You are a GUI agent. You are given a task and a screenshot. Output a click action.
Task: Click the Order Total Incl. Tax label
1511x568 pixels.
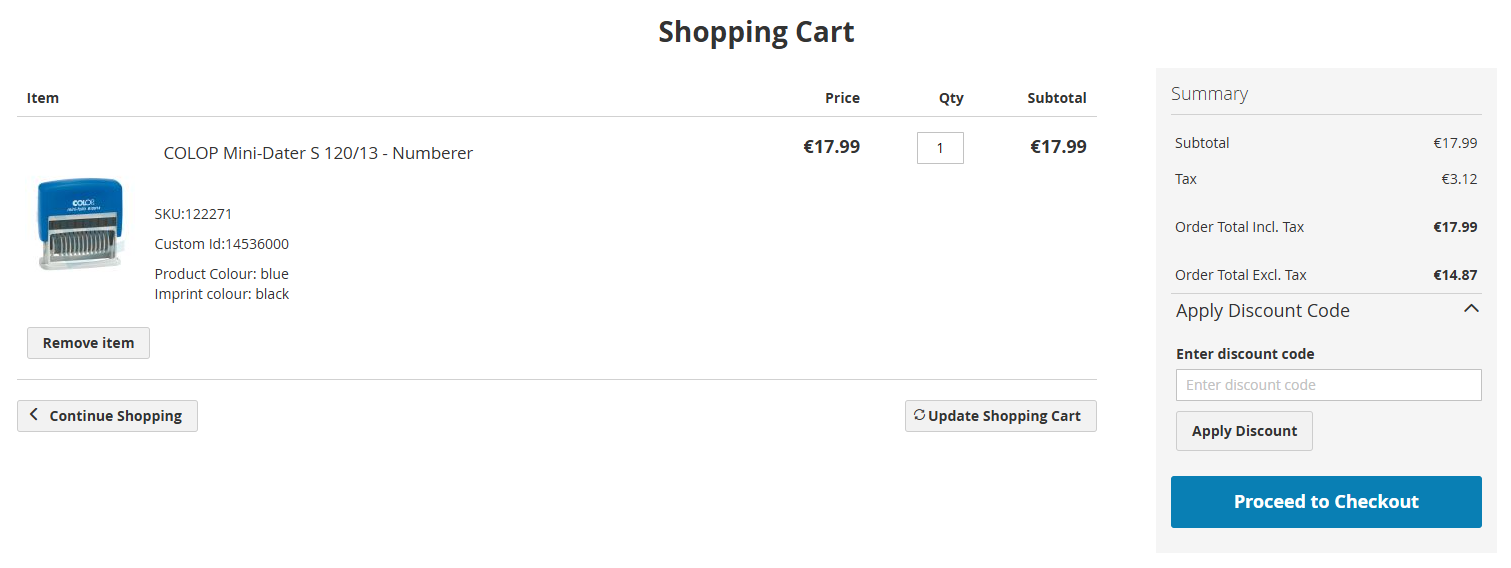tap(1239, 227)
